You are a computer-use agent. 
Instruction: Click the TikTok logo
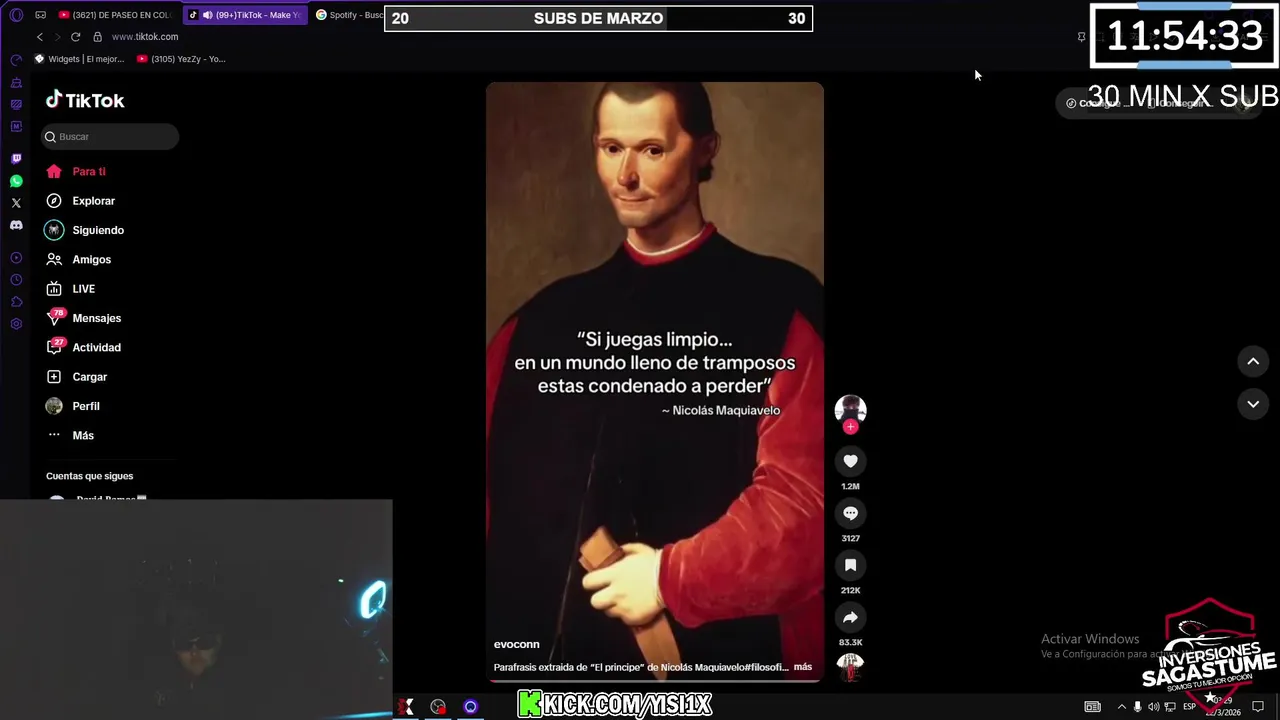tap(85, 100)
